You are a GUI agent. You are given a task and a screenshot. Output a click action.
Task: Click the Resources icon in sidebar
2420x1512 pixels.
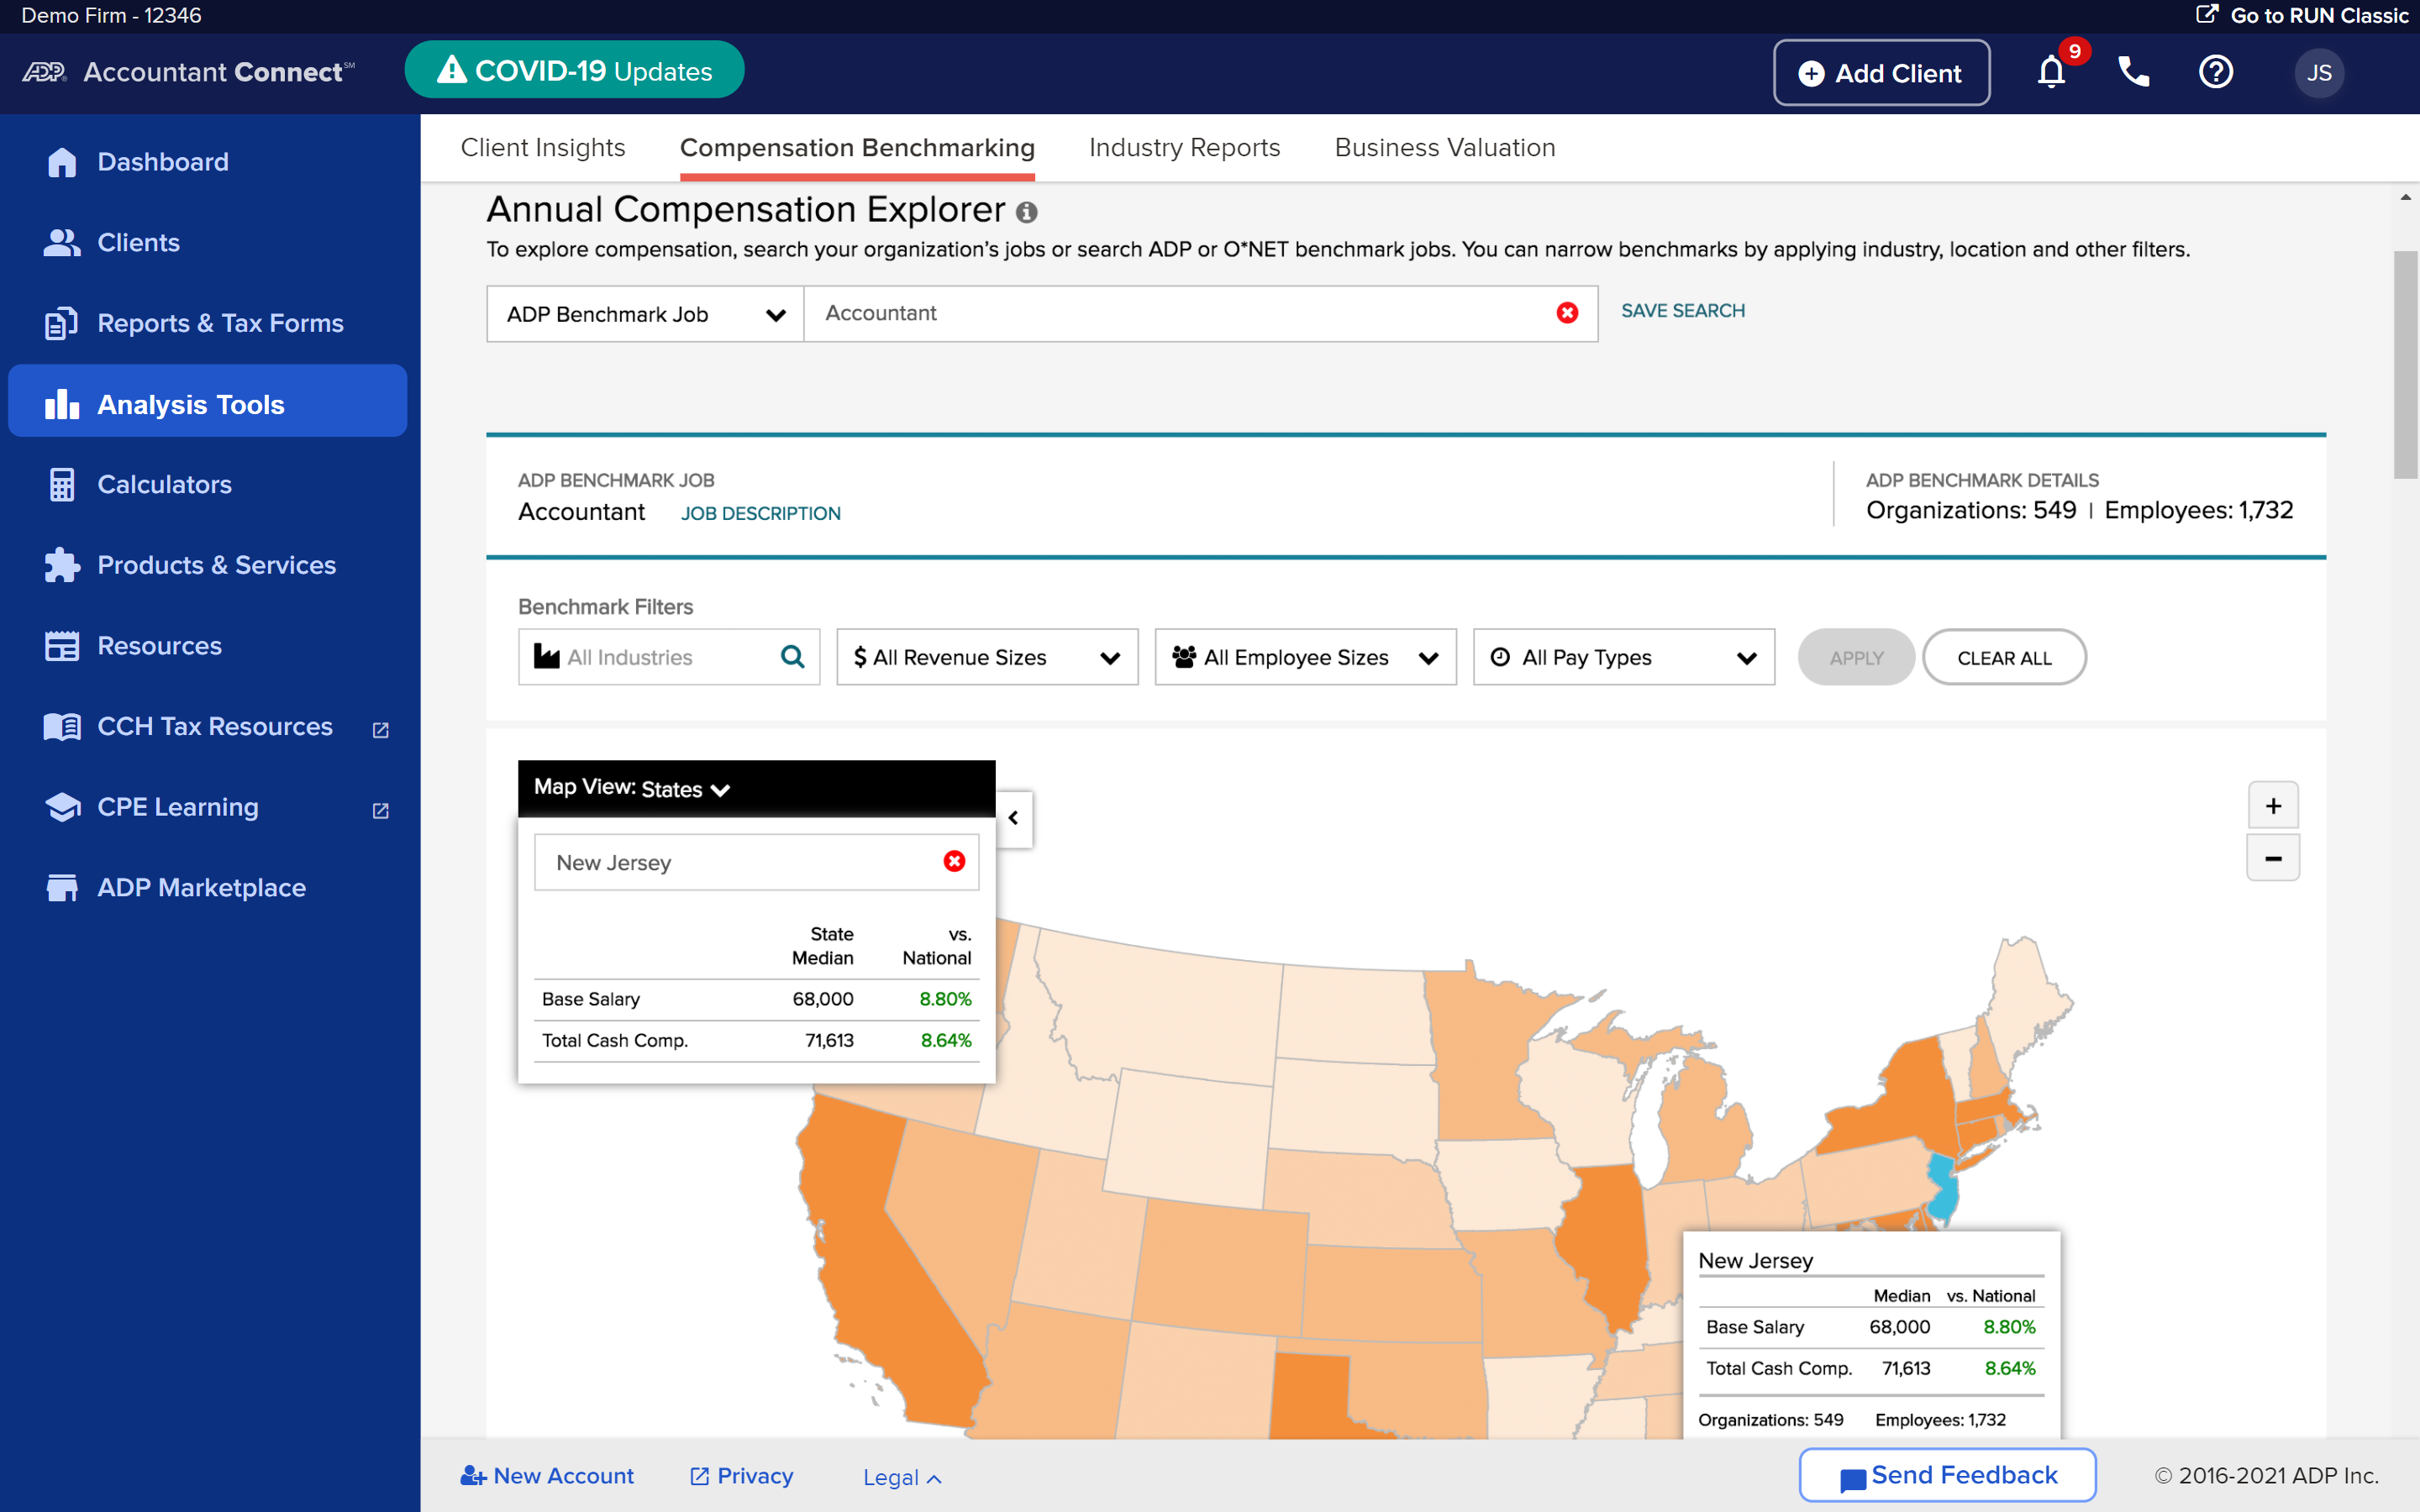[x=62, y=646]
